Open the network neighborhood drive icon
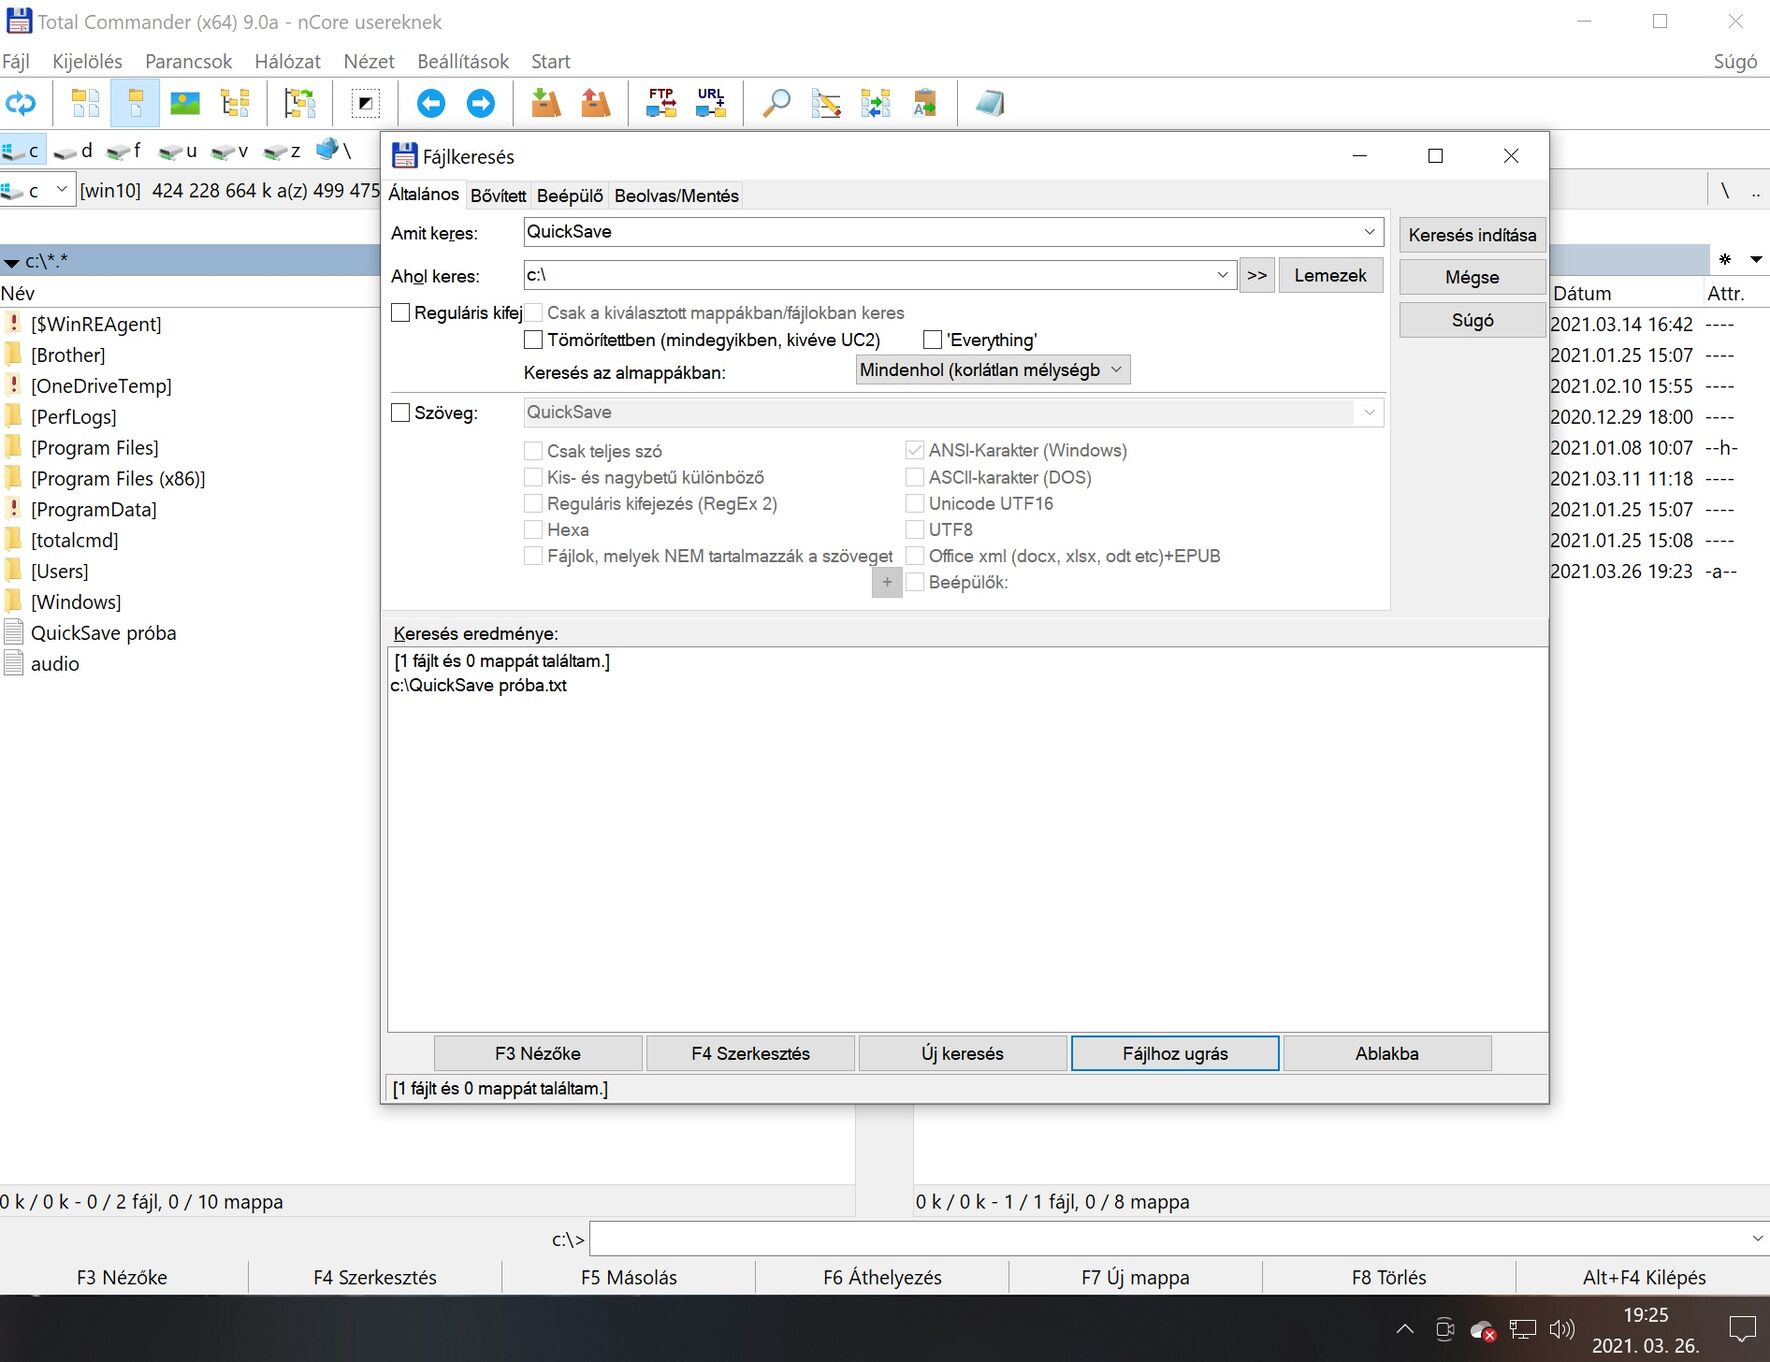Screen dimensions: 1770x1362 pyautogui.click(x=333, y=151)
